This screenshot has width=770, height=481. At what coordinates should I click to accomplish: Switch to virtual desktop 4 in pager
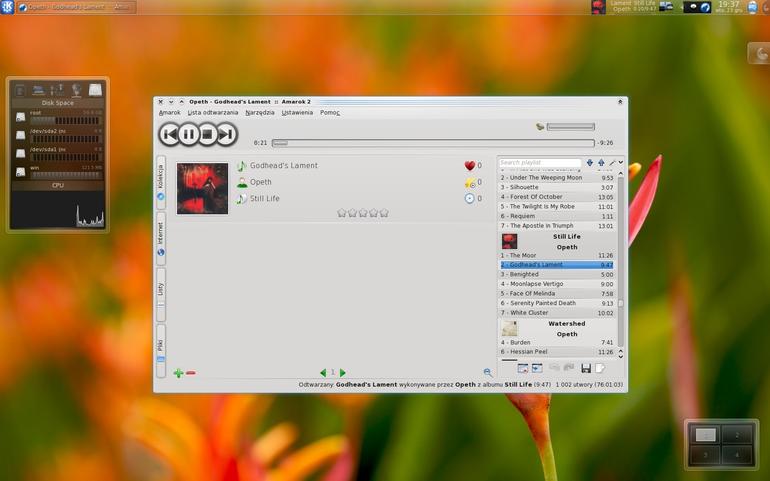737,455
